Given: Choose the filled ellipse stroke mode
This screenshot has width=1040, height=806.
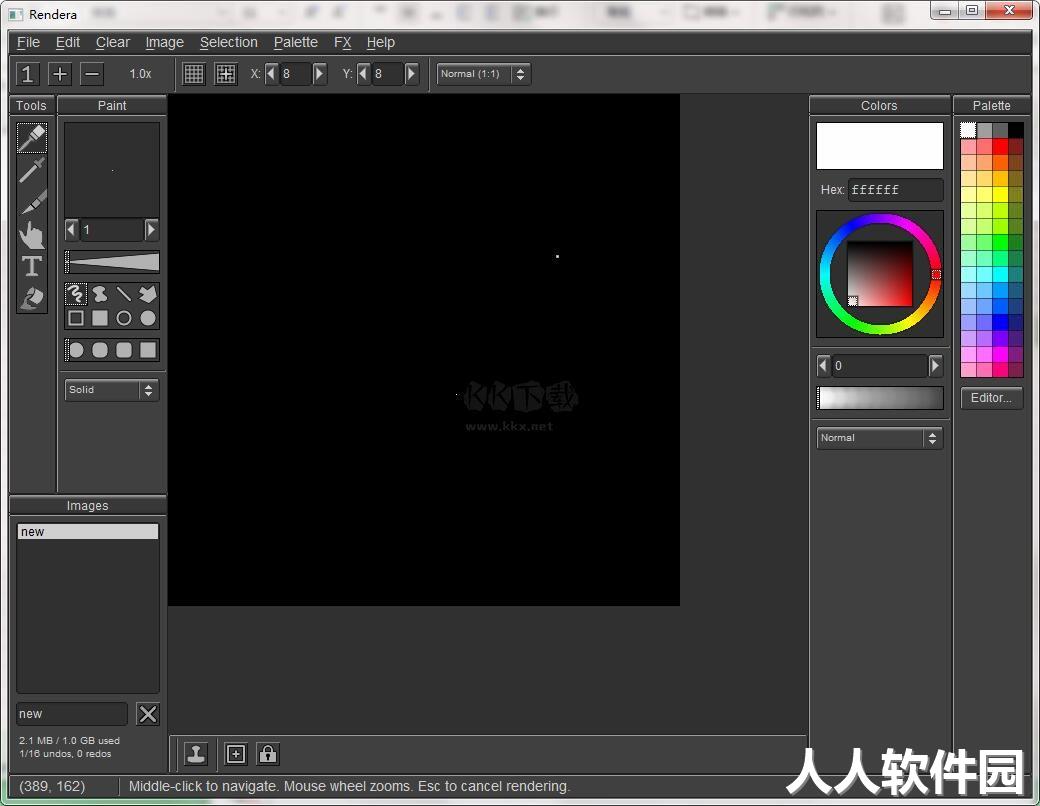Looking at the screenshot, I should [148, 318].
